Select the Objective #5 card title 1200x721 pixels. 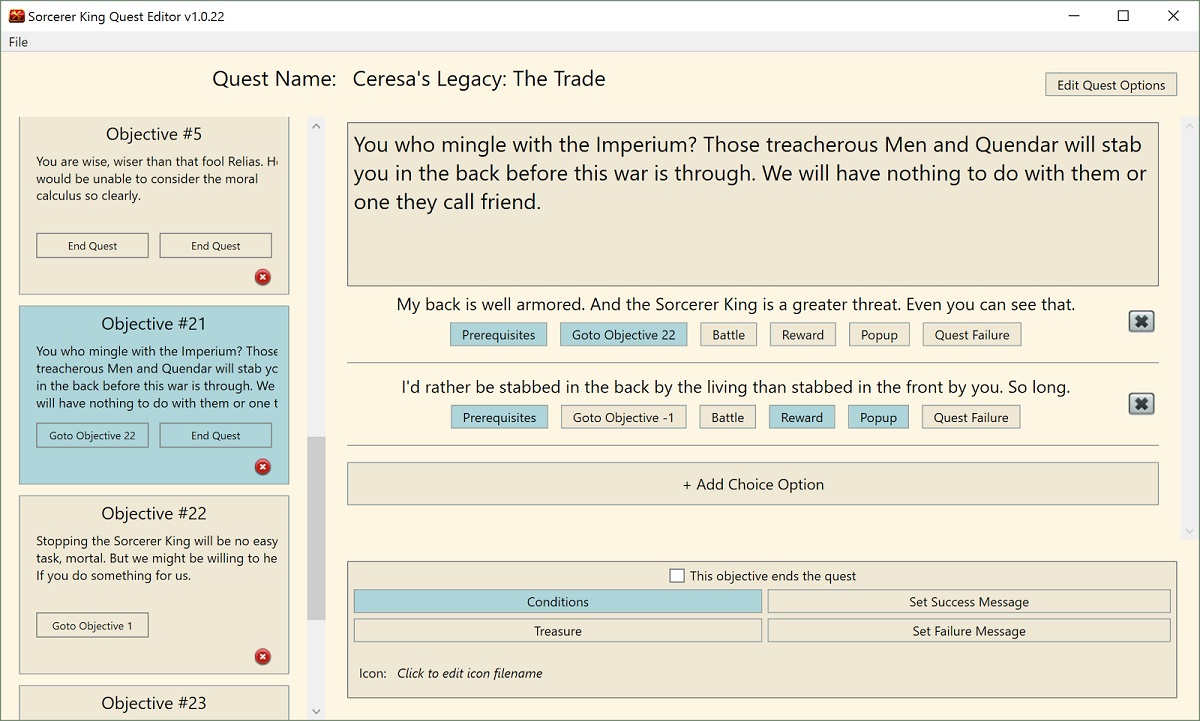pos(154,134)
